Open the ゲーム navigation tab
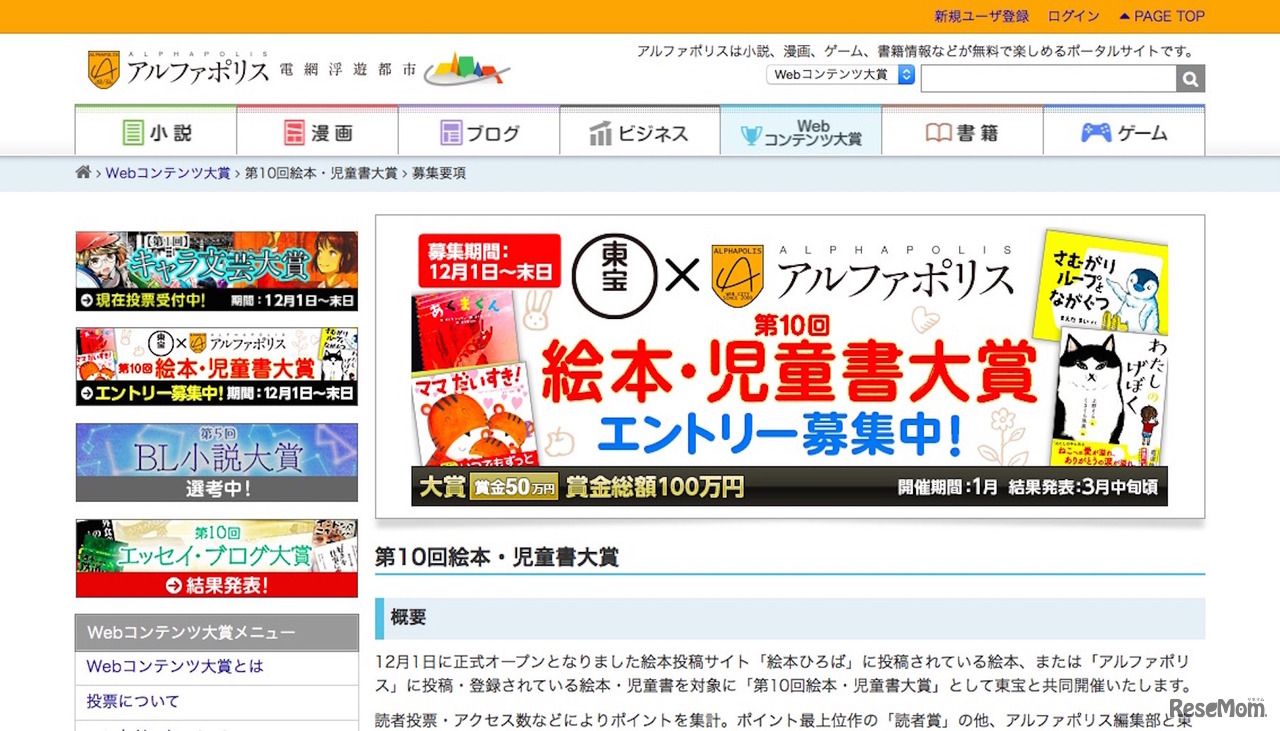This screenshot has width=1280, height=731. (x=1124, y=132)
